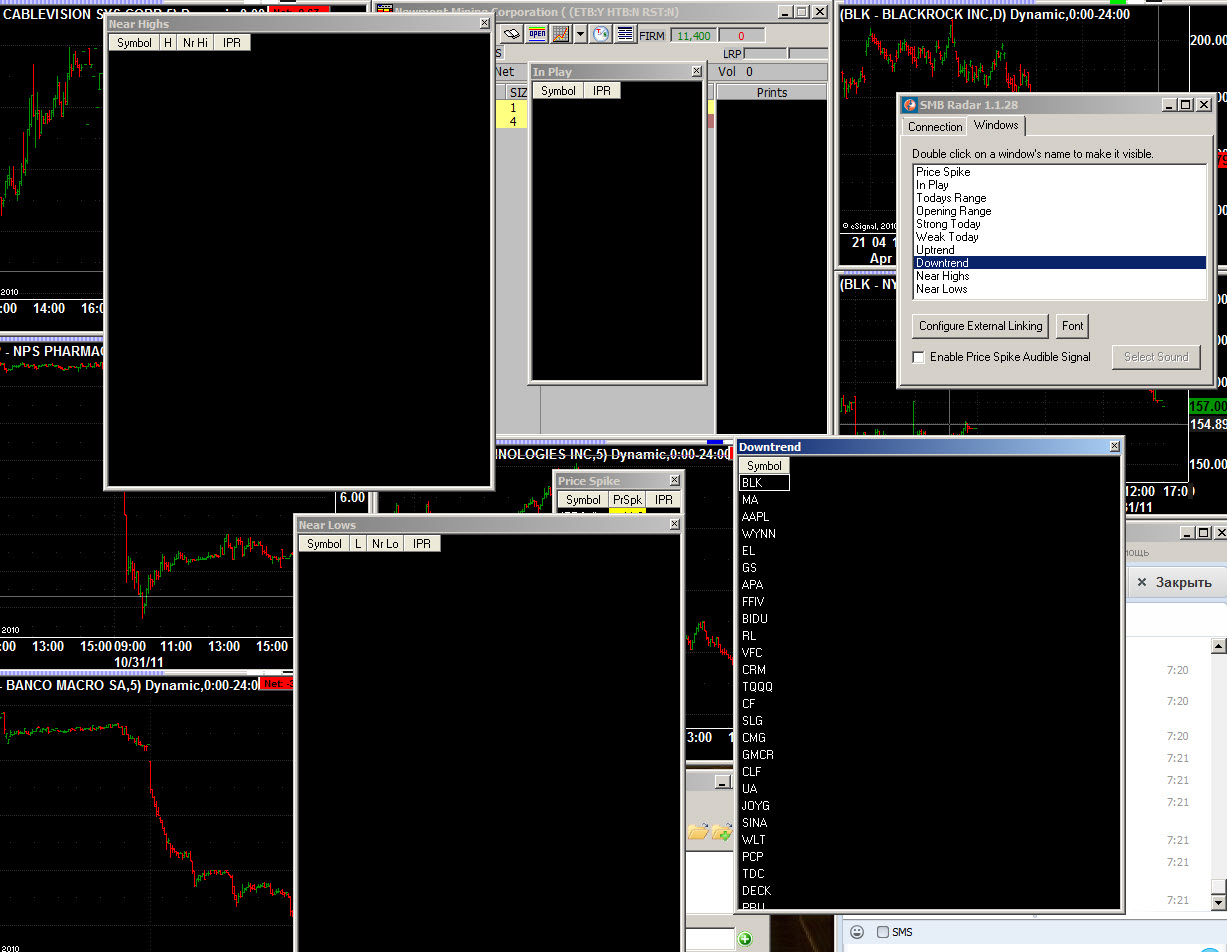Minimize the Newmont Mining Corporation window

pos(785,12)
